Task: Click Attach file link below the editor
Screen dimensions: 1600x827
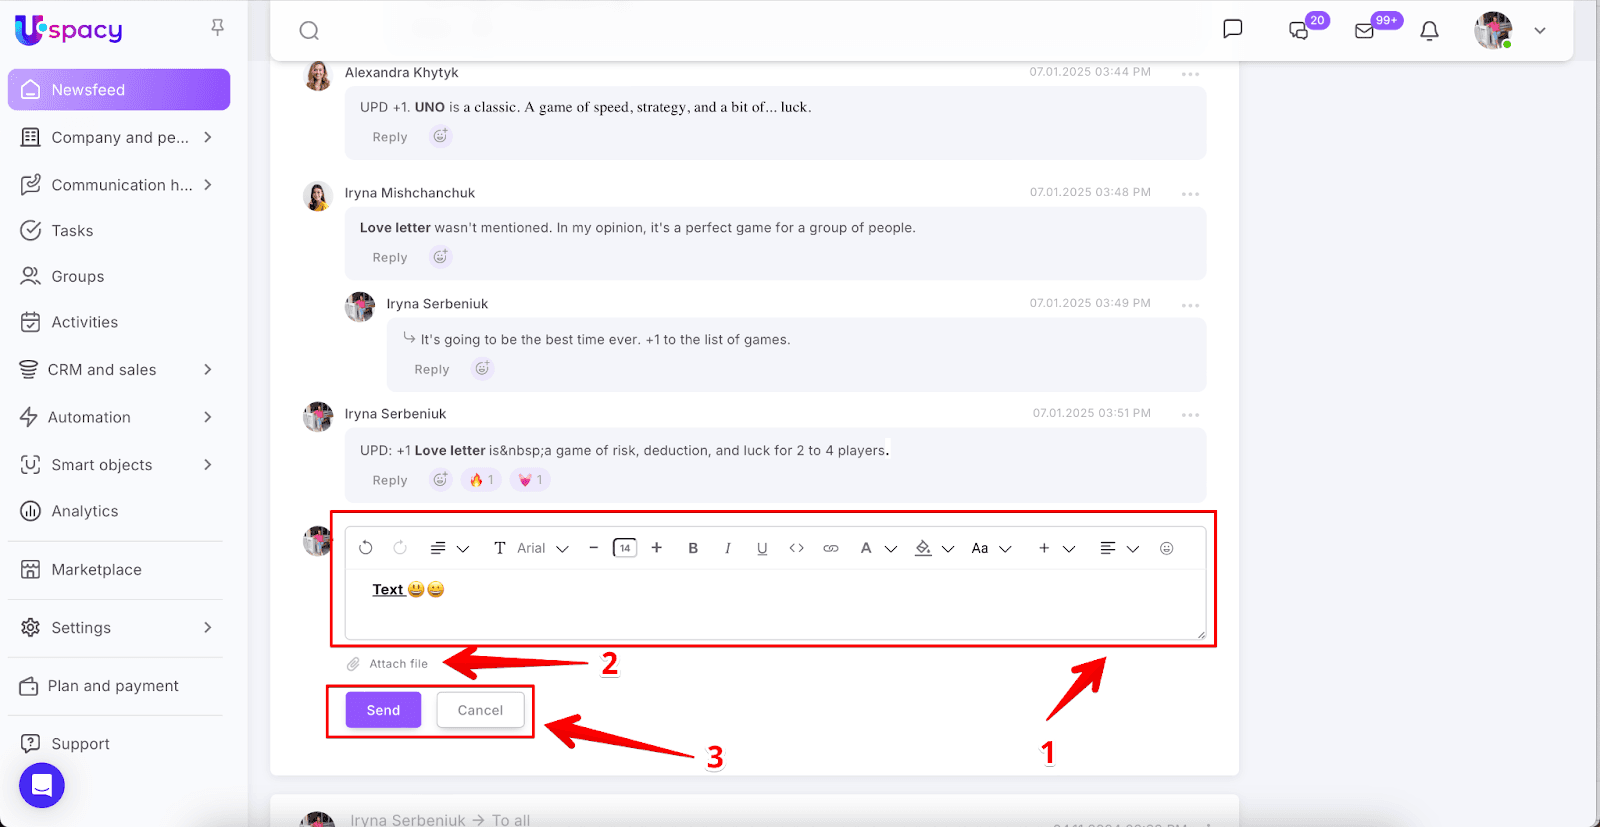Action: tap(398, 664)
